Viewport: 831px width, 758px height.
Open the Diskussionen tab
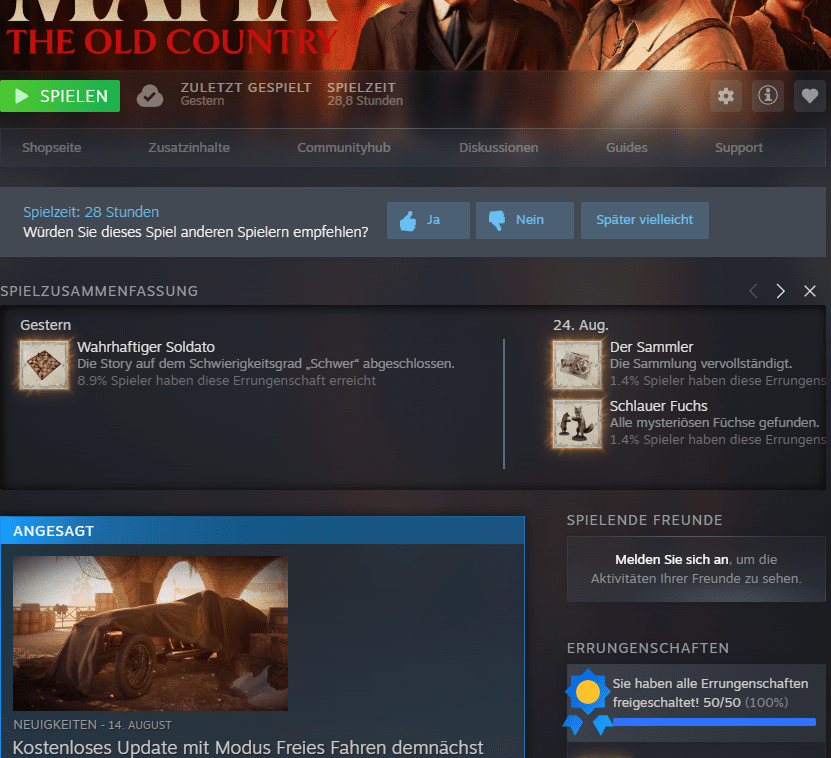coord(499,147)
